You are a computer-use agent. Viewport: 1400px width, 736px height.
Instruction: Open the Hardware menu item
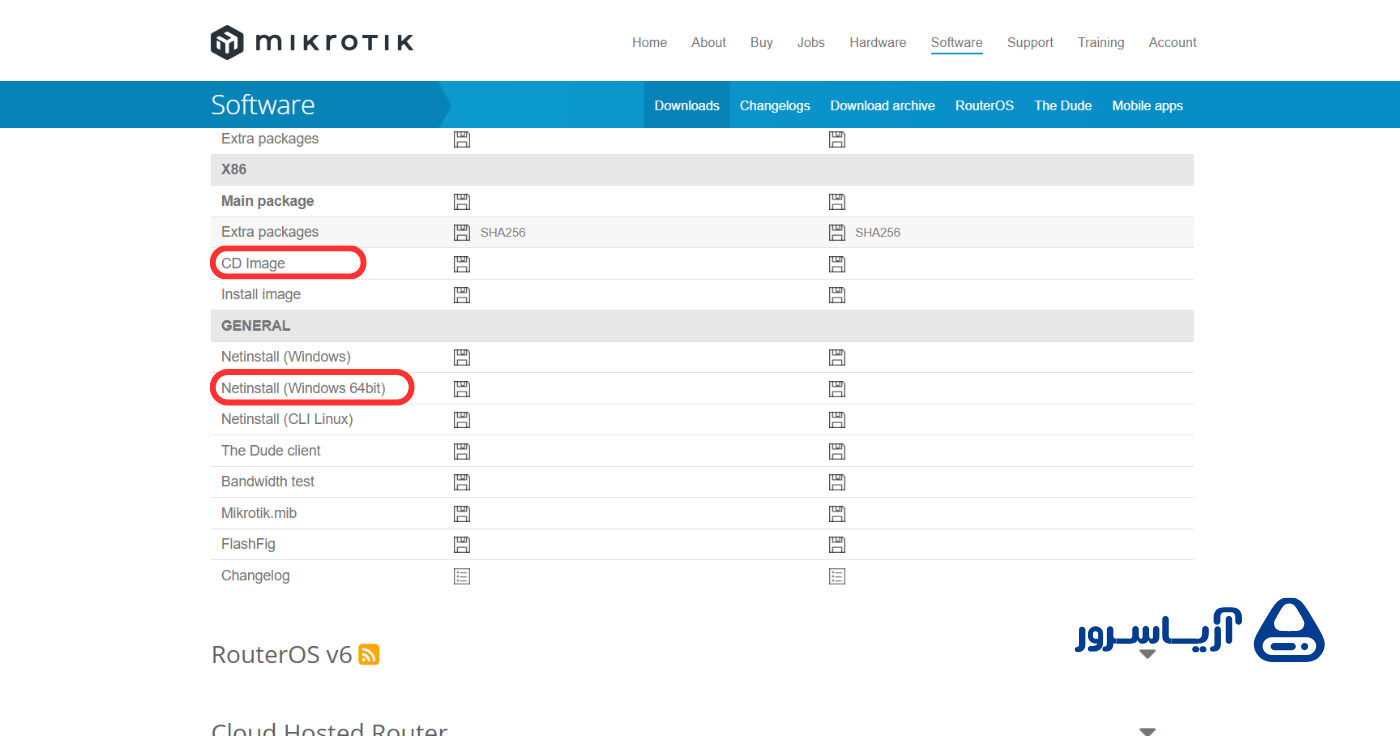click(x=878, y=42)
